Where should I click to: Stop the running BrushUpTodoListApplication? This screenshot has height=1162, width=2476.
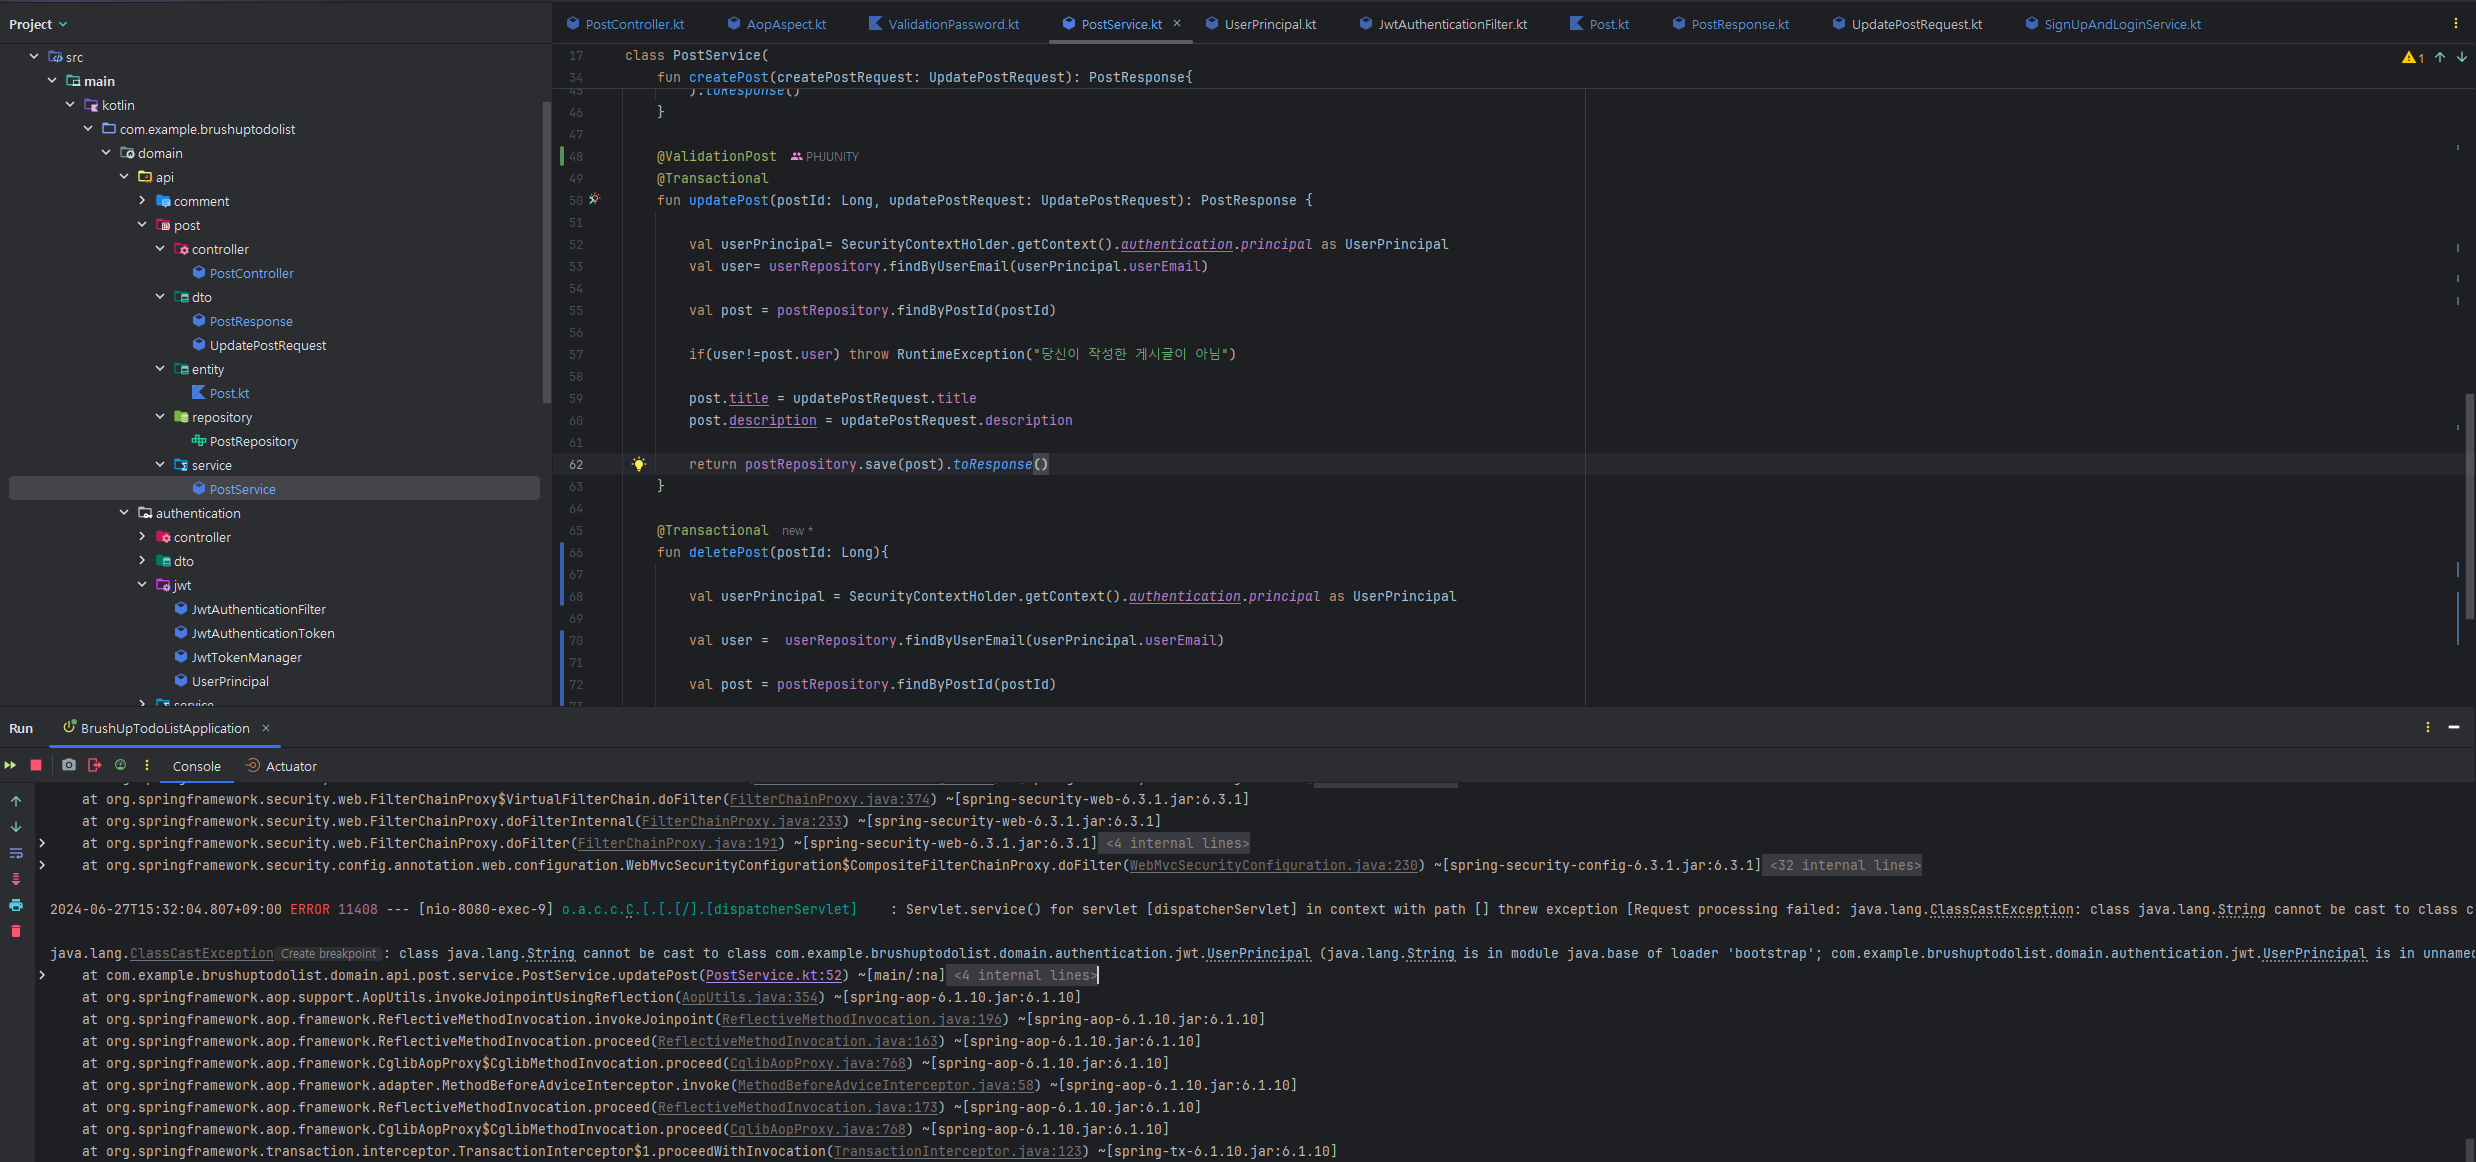coord(36,765)
